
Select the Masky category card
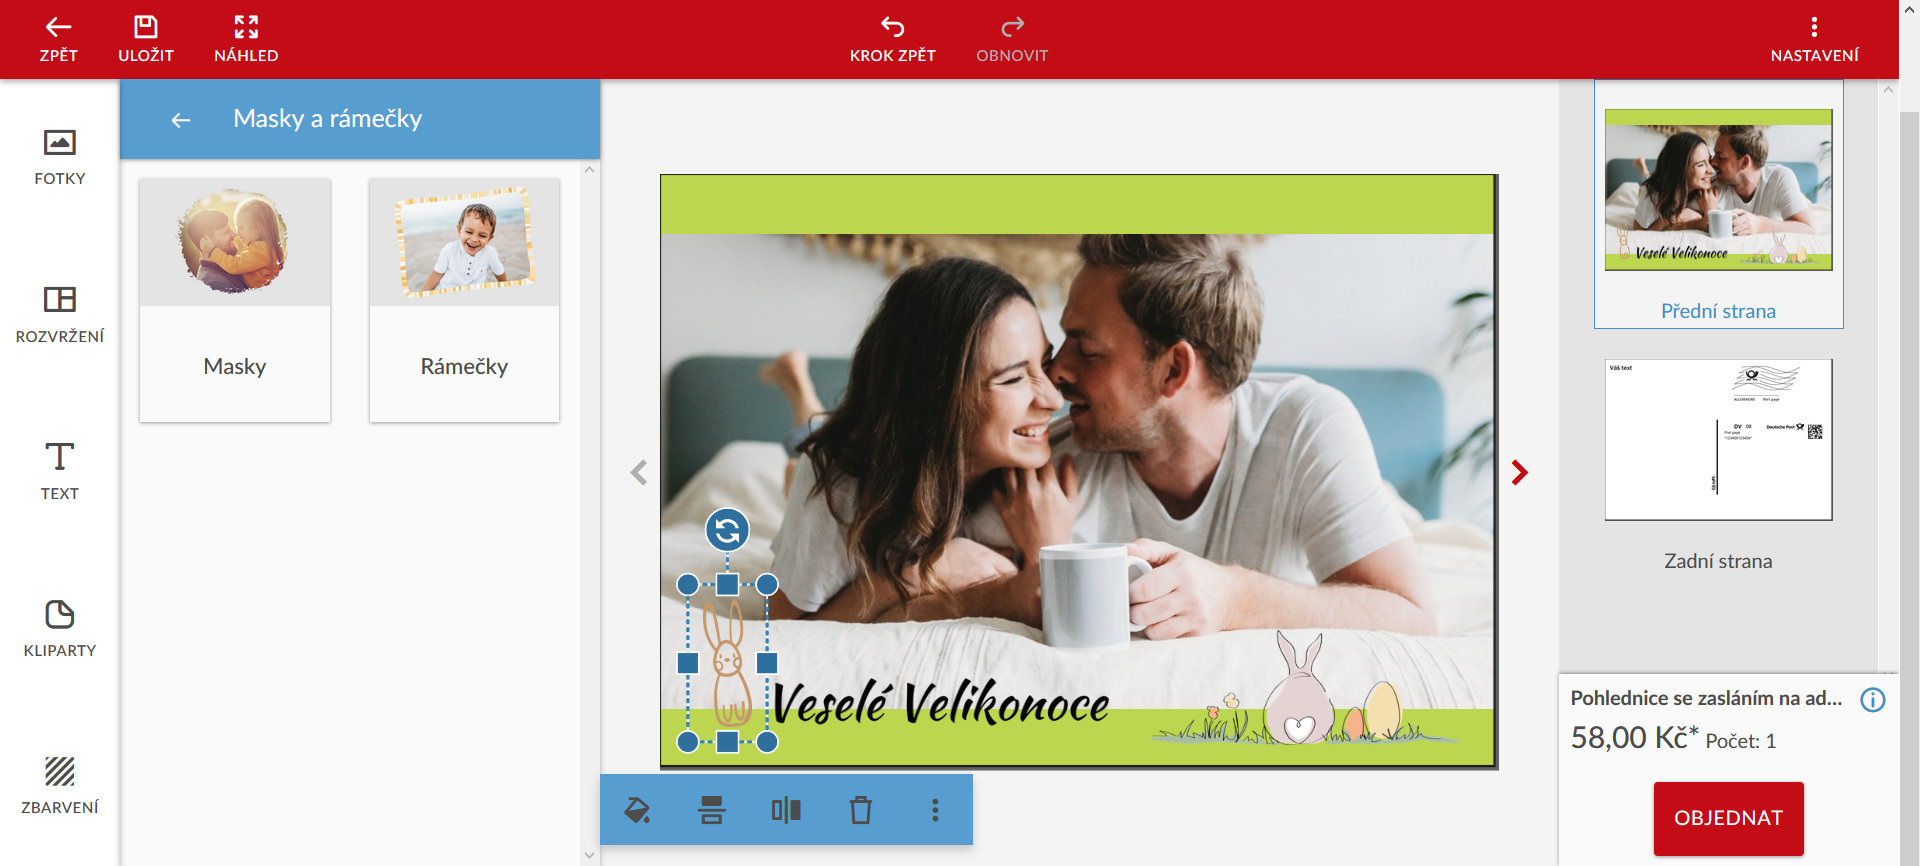(235, 300)
